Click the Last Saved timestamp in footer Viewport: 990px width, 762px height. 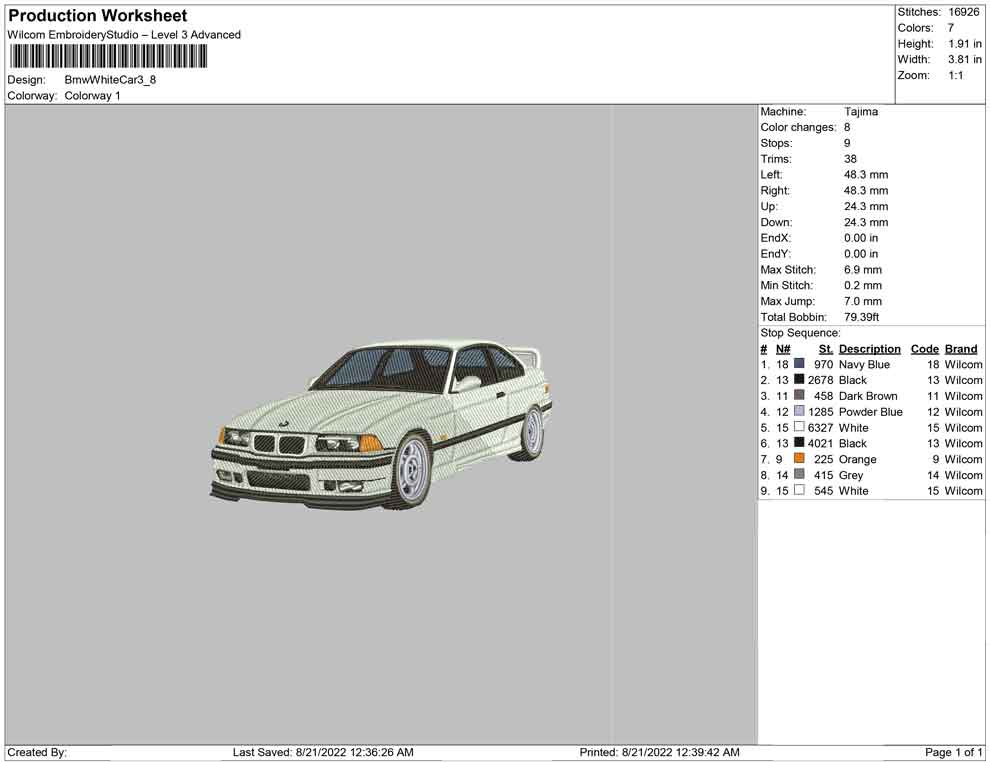tap(323, 752)
